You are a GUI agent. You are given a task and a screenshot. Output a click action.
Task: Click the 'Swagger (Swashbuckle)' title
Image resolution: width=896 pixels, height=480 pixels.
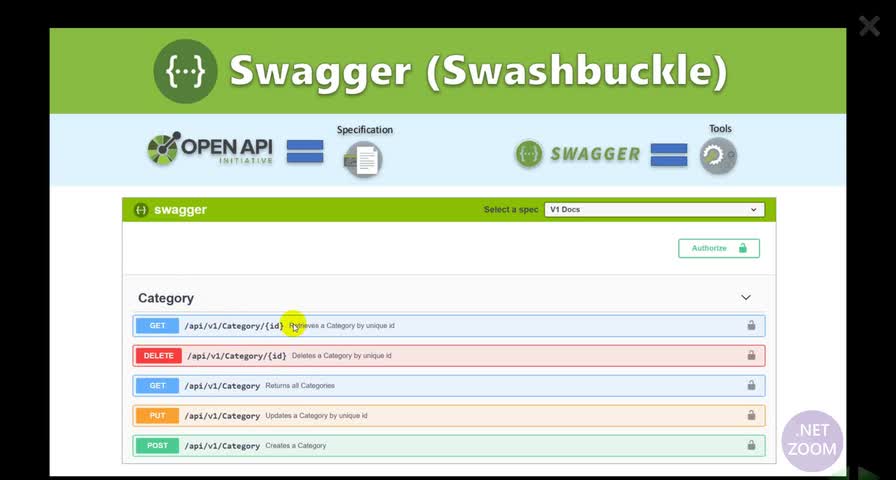(478, 71)
